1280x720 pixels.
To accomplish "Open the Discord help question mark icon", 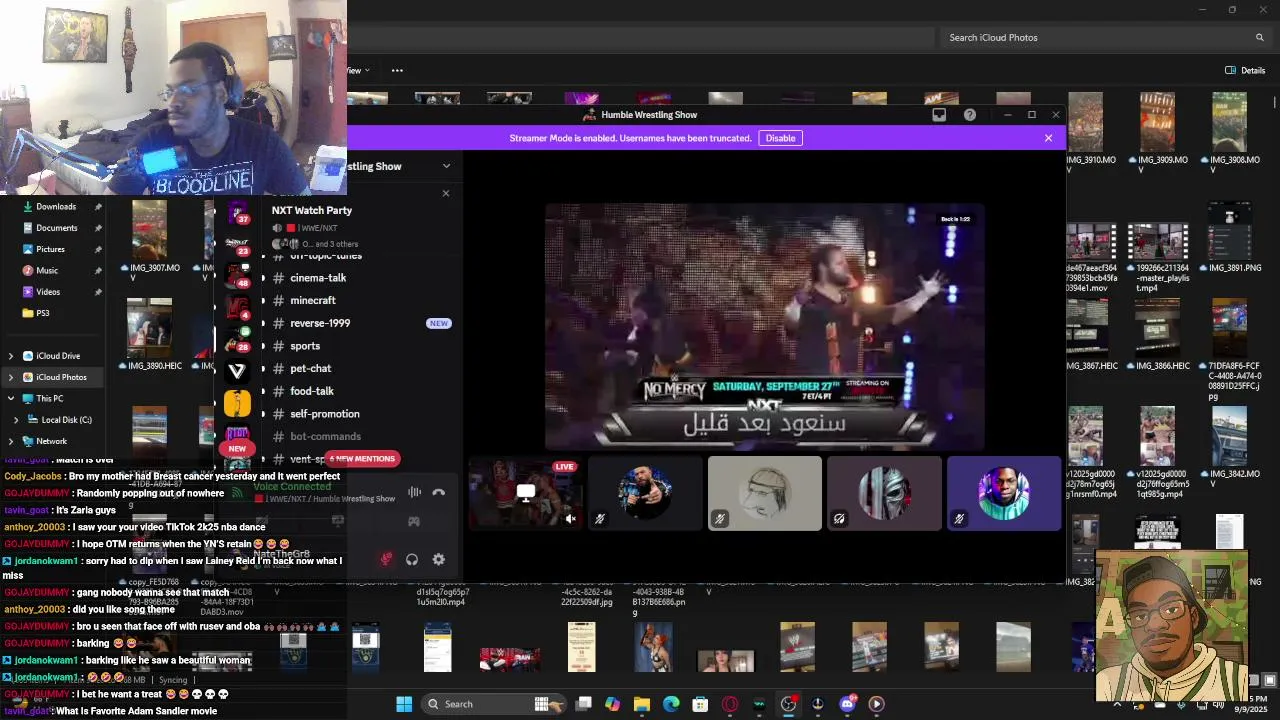I will (970, 115).
